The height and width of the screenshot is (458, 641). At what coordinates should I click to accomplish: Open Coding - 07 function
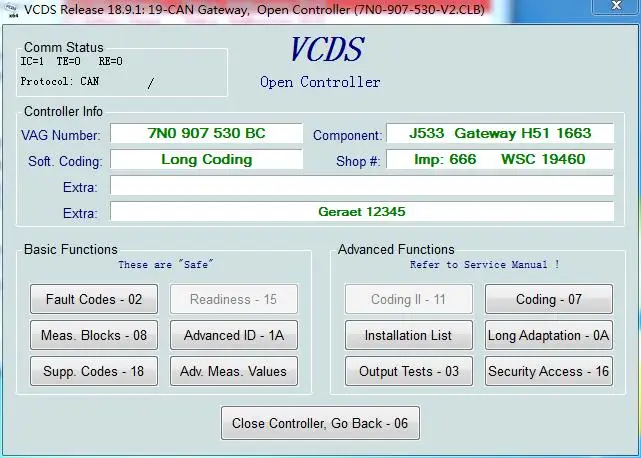point(549,299)
